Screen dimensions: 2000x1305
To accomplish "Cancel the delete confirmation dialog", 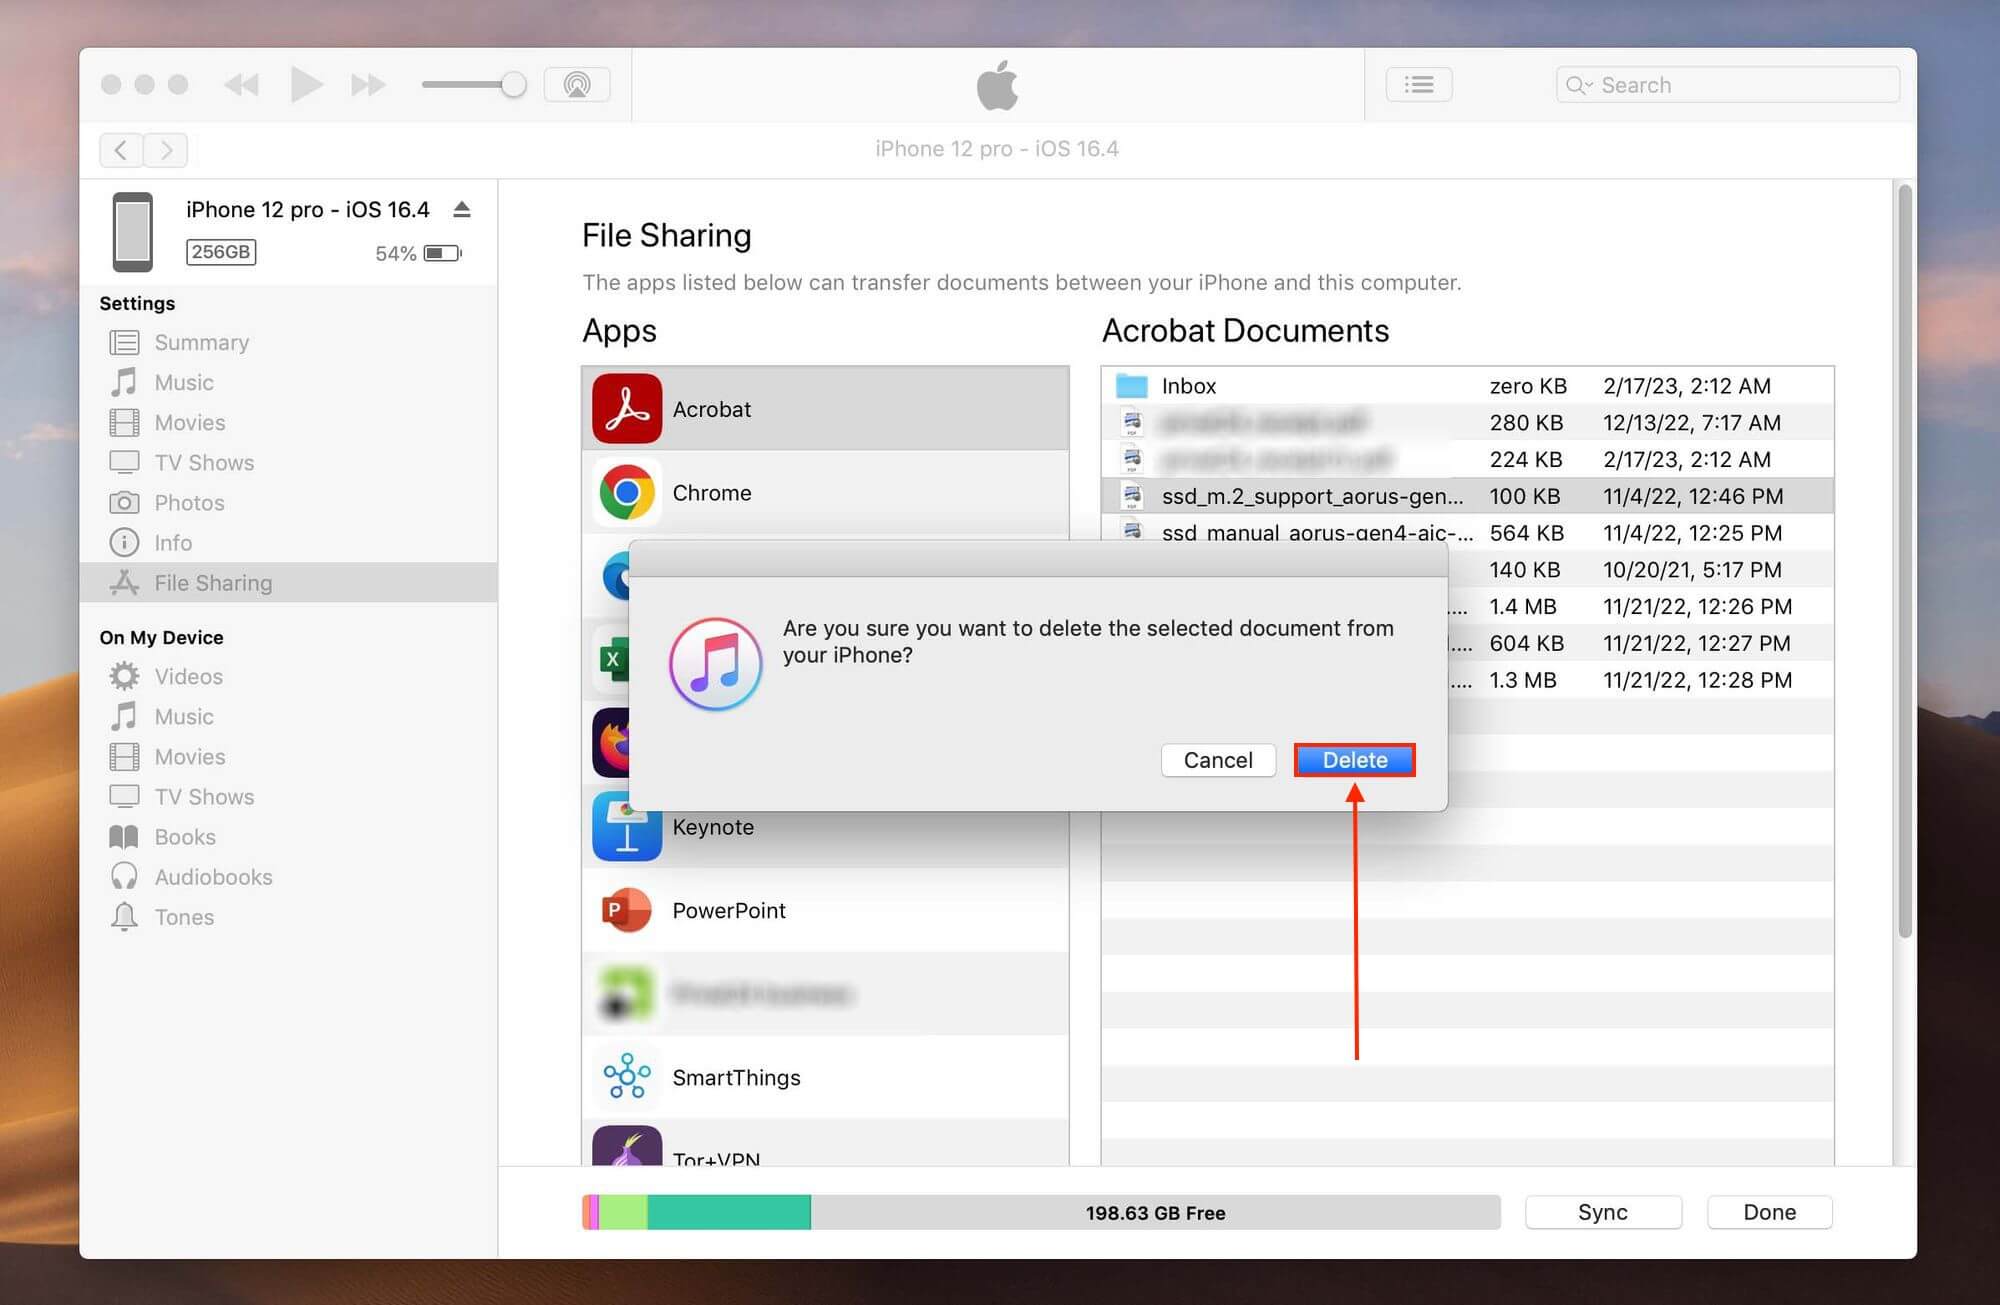I will pyautogui.click(x=1218, y=760).
